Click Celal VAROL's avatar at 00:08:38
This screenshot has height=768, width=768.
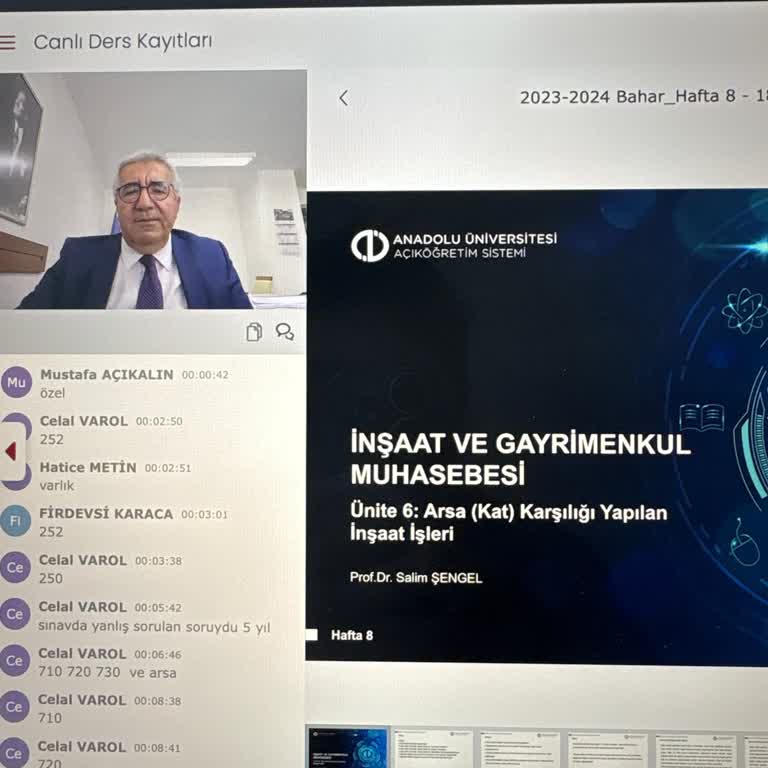pos(14,707)
